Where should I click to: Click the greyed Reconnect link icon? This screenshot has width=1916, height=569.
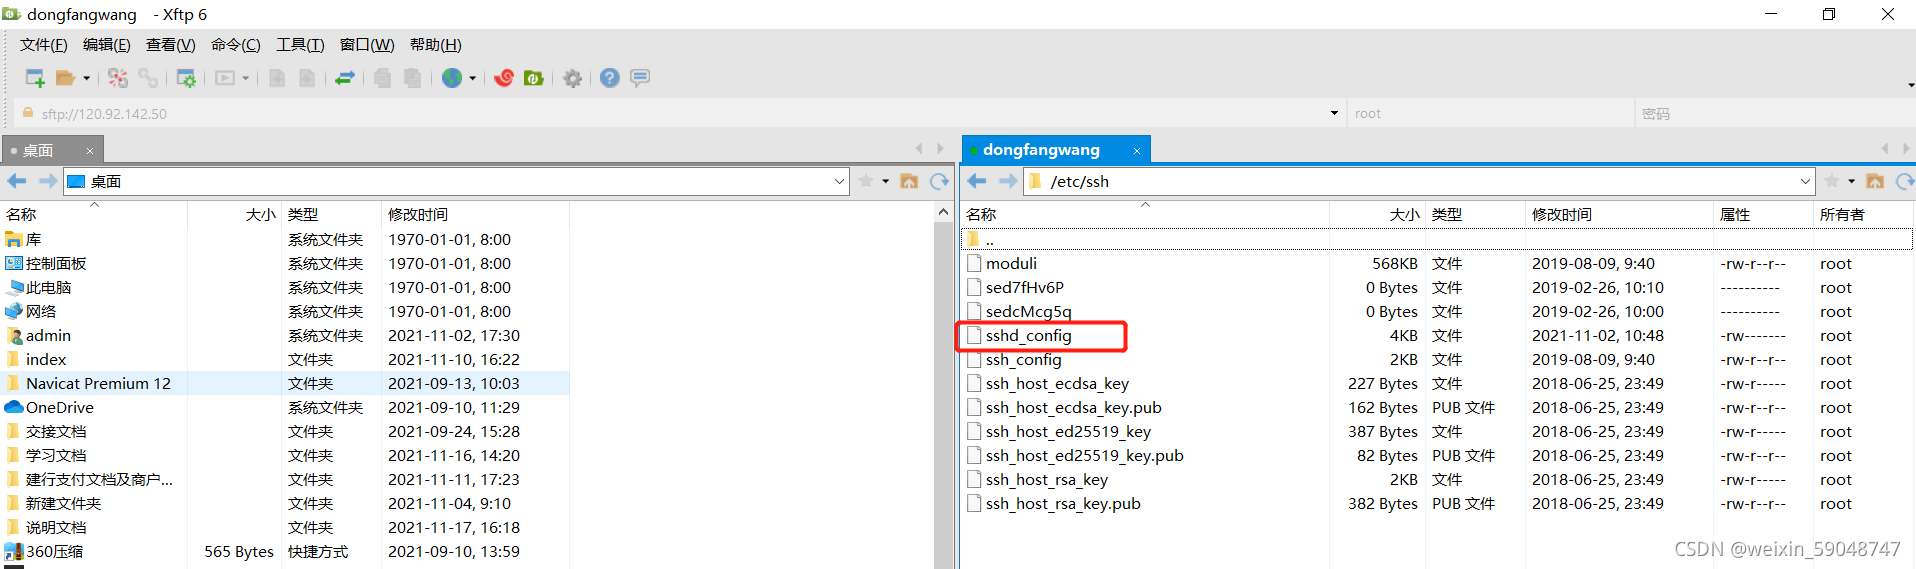click(x=148, y=78)
